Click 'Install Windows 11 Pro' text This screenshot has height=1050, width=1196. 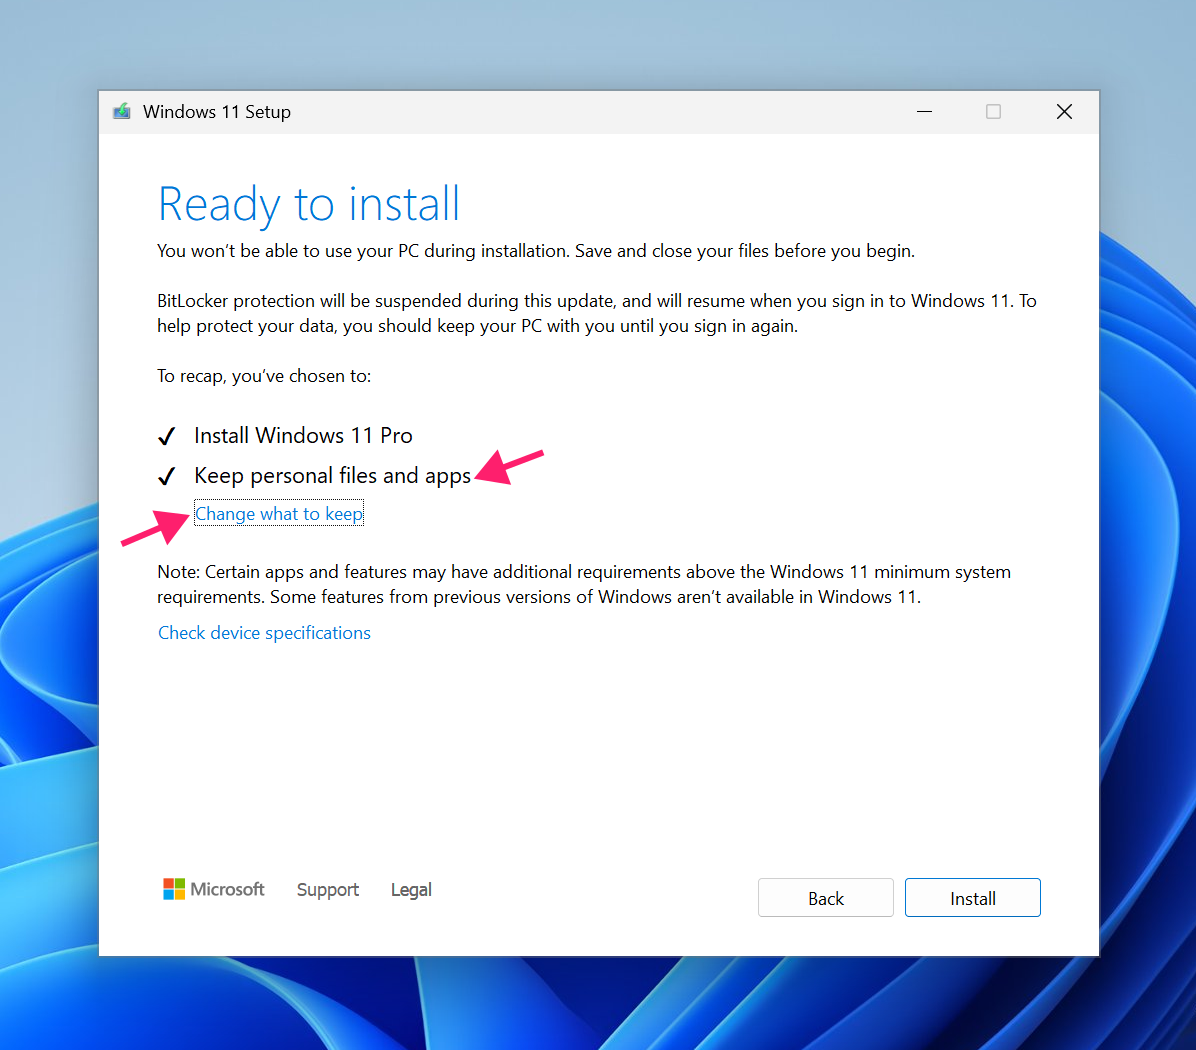303,435
